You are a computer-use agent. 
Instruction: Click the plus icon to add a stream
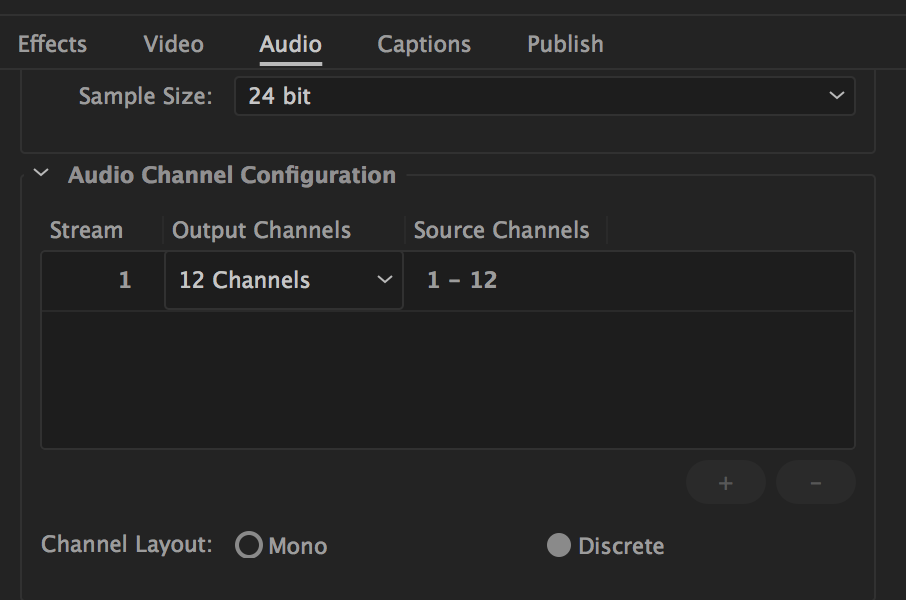tap(725, 483)
